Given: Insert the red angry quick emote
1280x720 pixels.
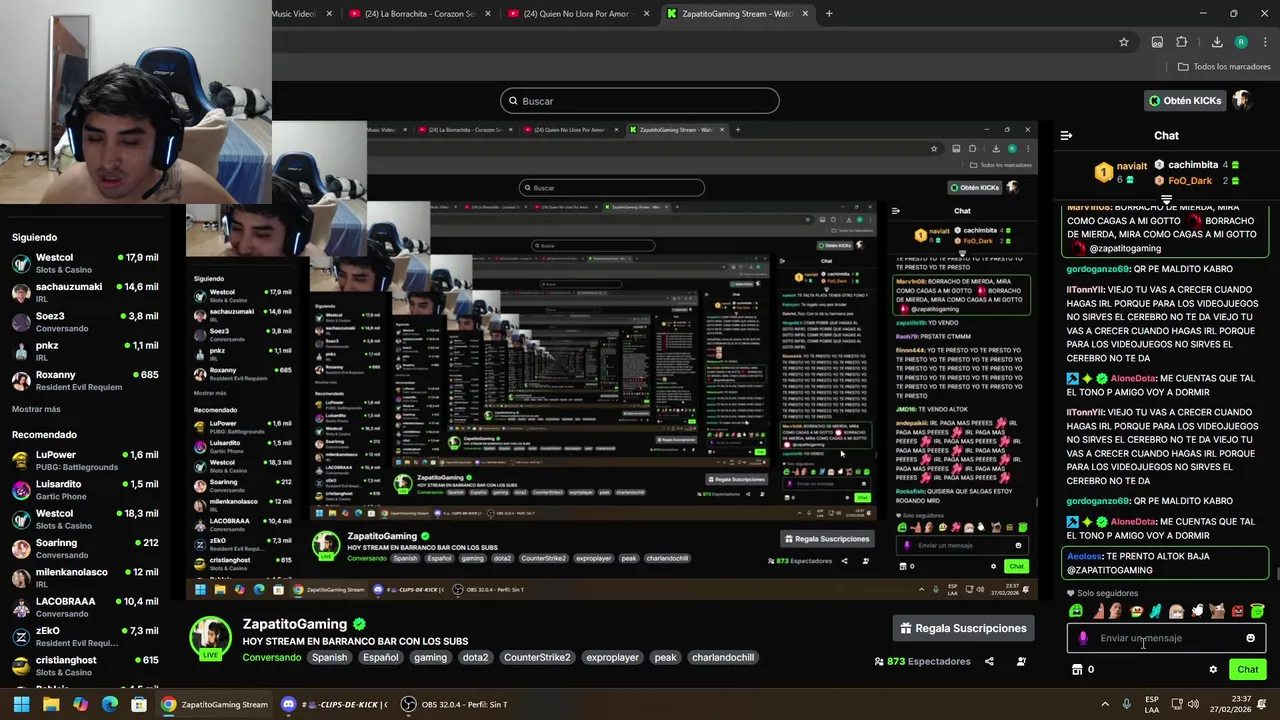Looking at the screenshot, I should [x=1237, y=611].
